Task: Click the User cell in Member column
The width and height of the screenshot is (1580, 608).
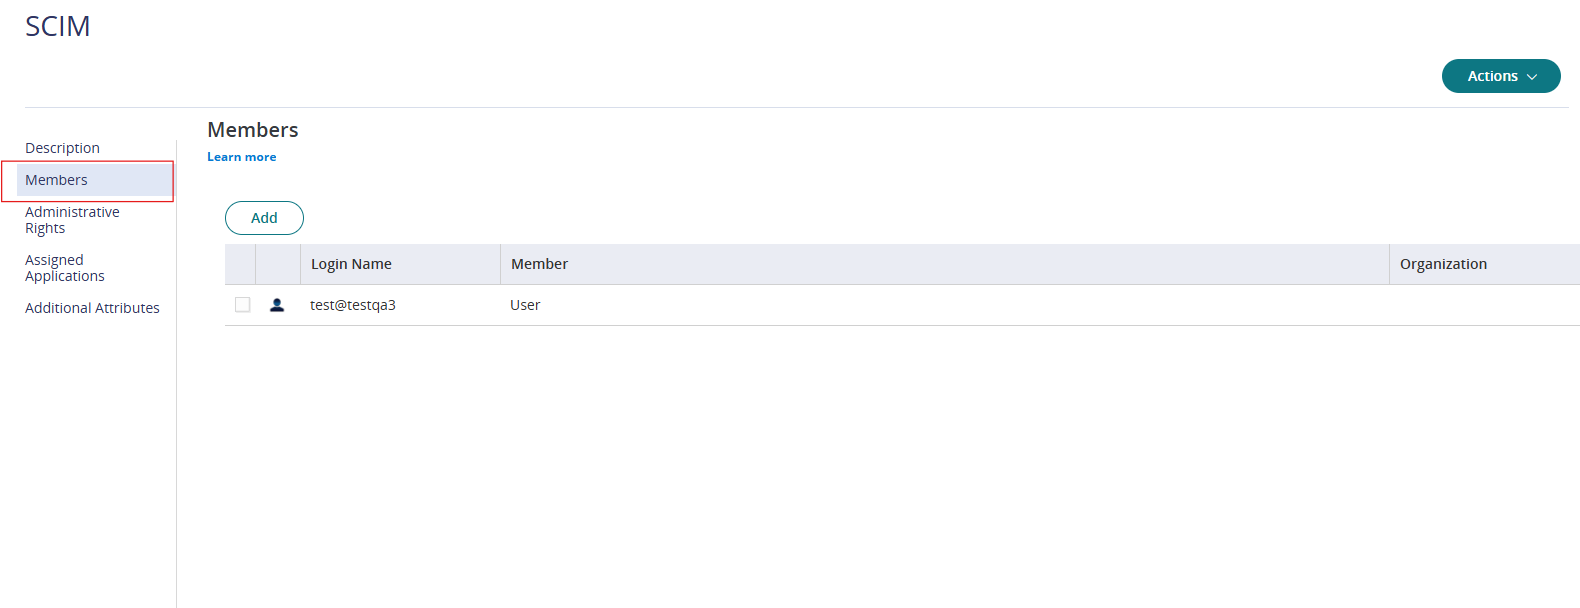Action: pyautogui.click(x=525, y=305)
